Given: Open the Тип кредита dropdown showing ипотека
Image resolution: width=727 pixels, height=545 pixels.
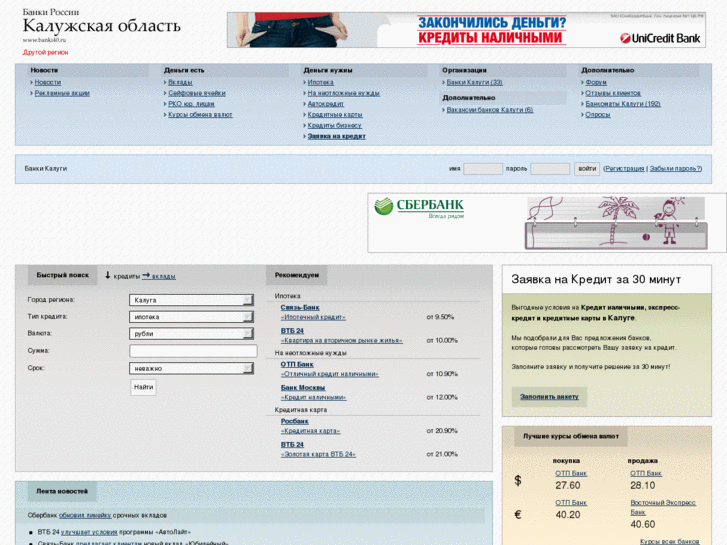Looking at the screenshot, I should (x=191, y=317).
